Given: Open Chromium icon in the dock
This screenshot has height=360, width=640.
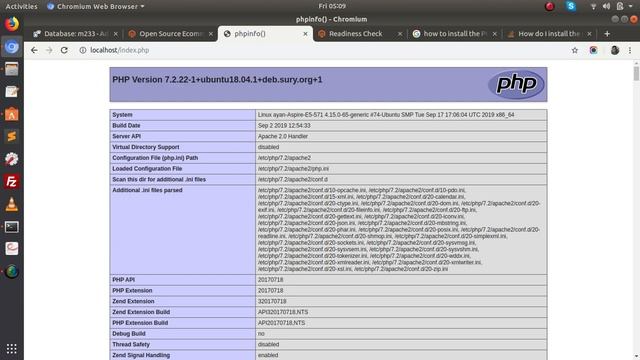Looking at the screenshot, I should [x=11, y=47].
